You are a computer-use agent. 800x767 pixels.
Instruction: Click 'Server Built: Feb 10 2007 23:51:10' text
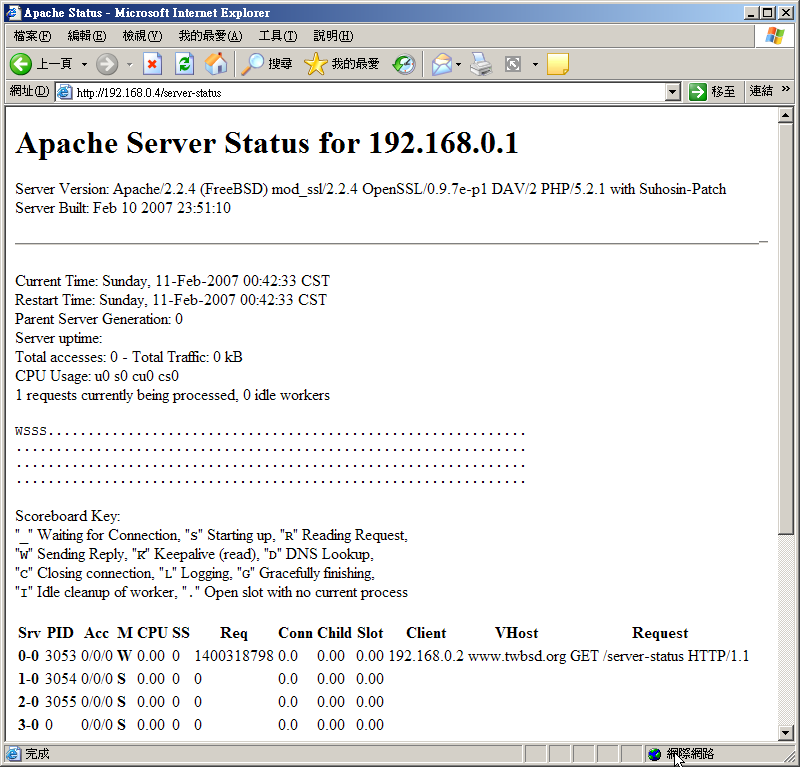123,208
